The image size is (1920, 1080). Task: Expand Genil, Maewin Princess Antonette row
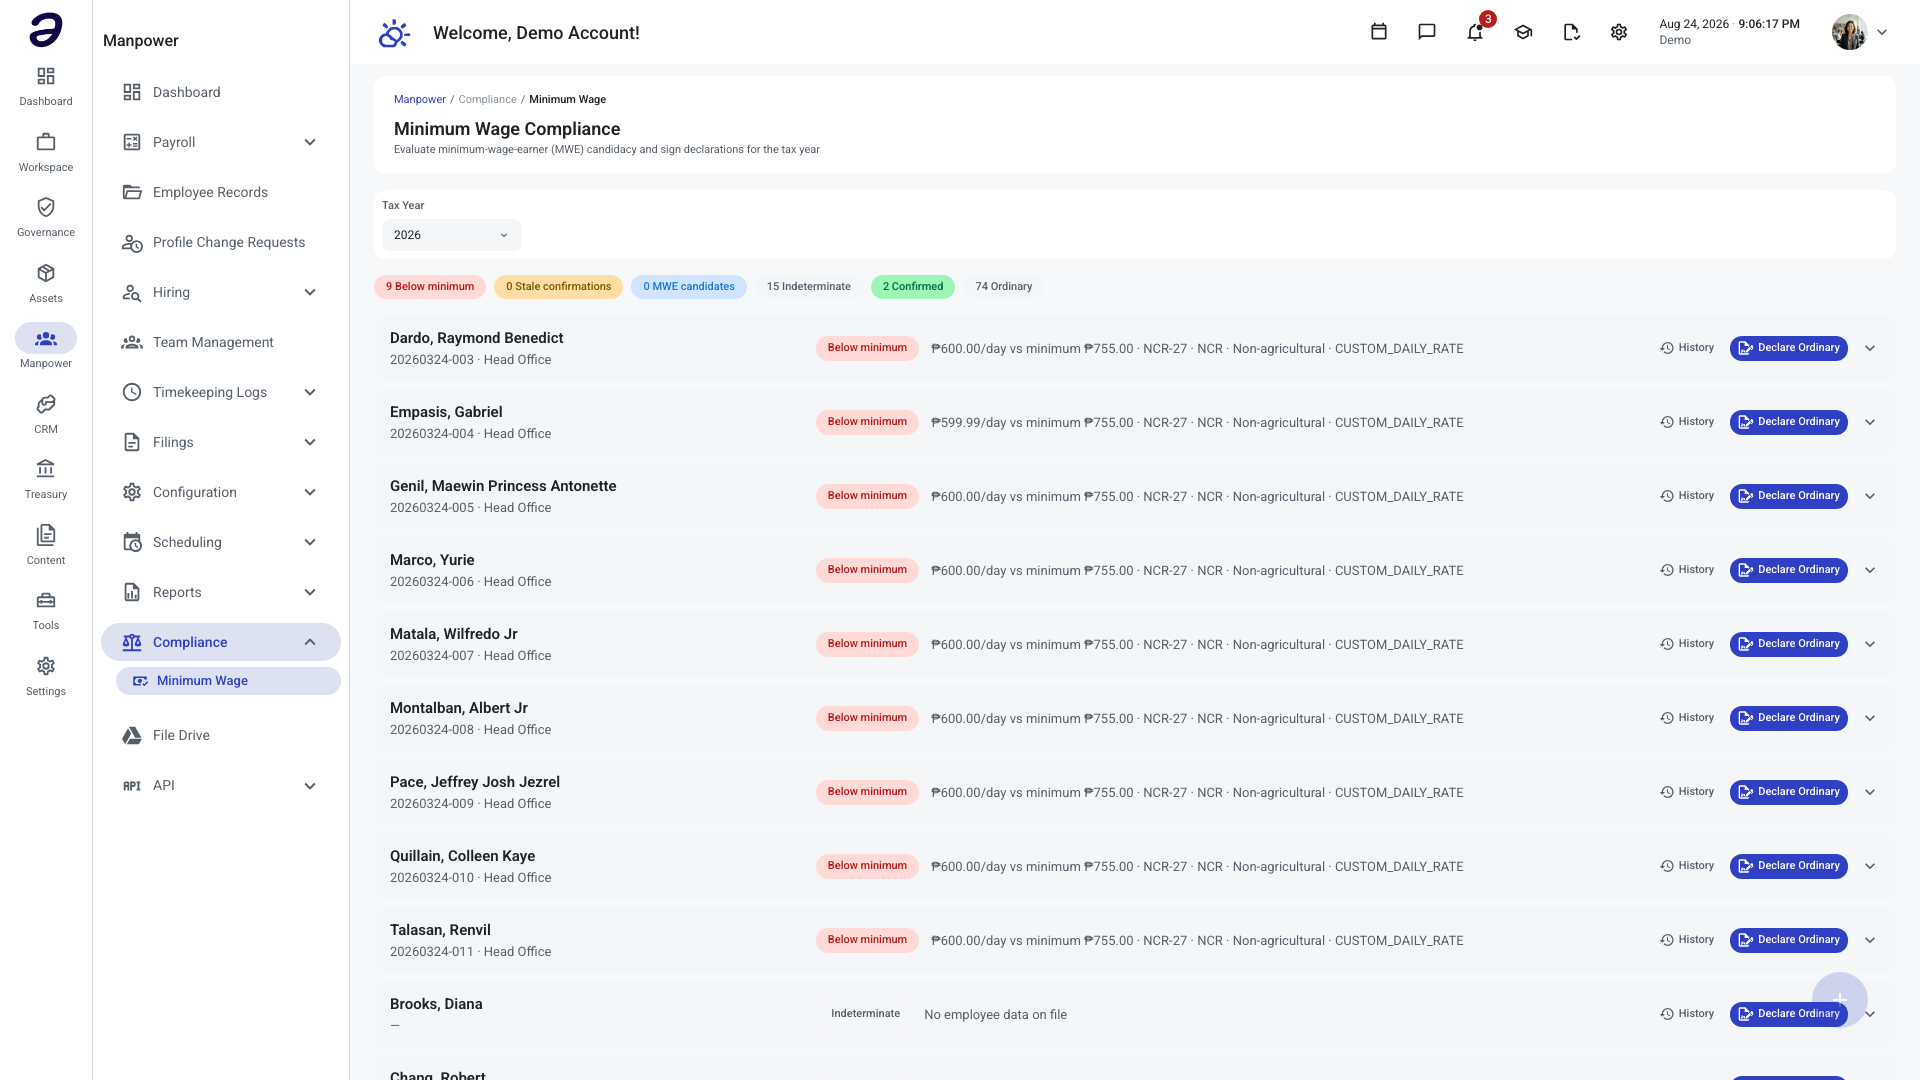pos(1870,496)
